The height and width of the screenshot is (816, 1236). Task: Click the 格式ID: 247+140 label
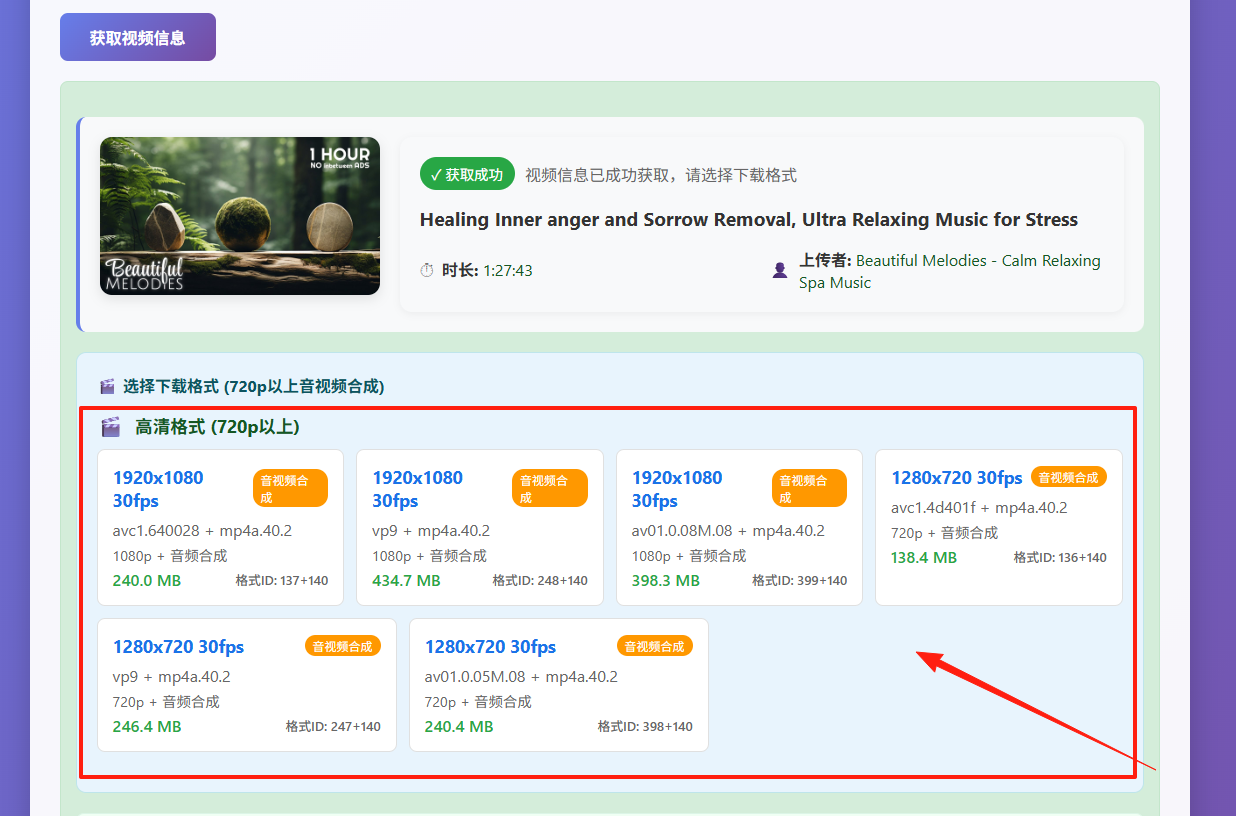pyautogui.click(x=333, y=726)
